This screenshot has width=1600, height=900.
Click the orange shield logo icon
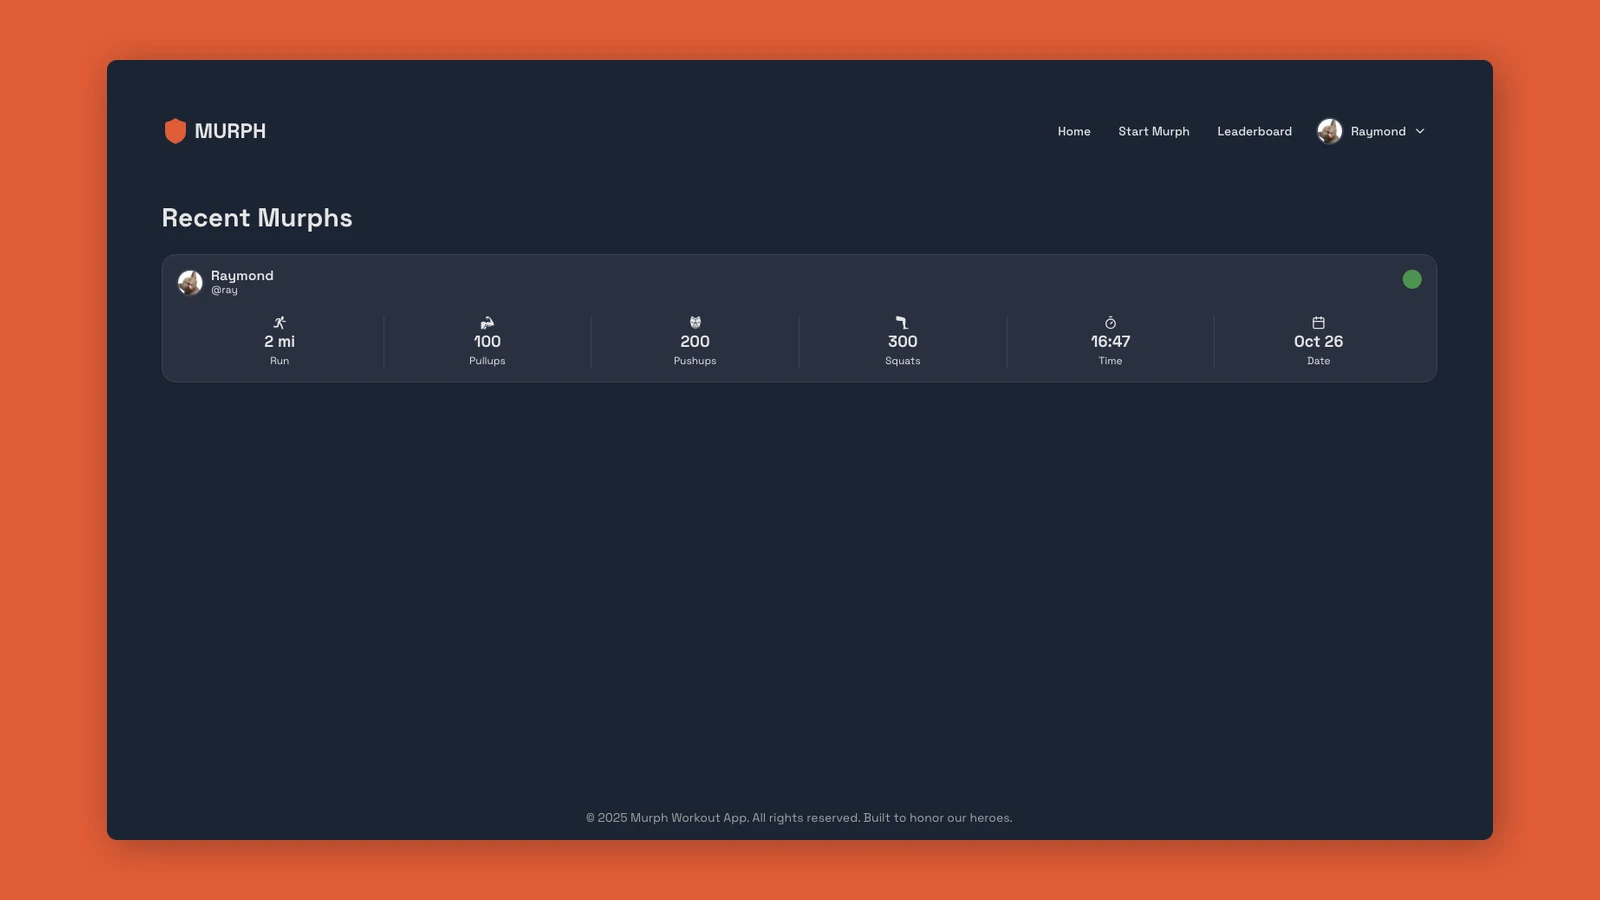[x=175, y=131]
